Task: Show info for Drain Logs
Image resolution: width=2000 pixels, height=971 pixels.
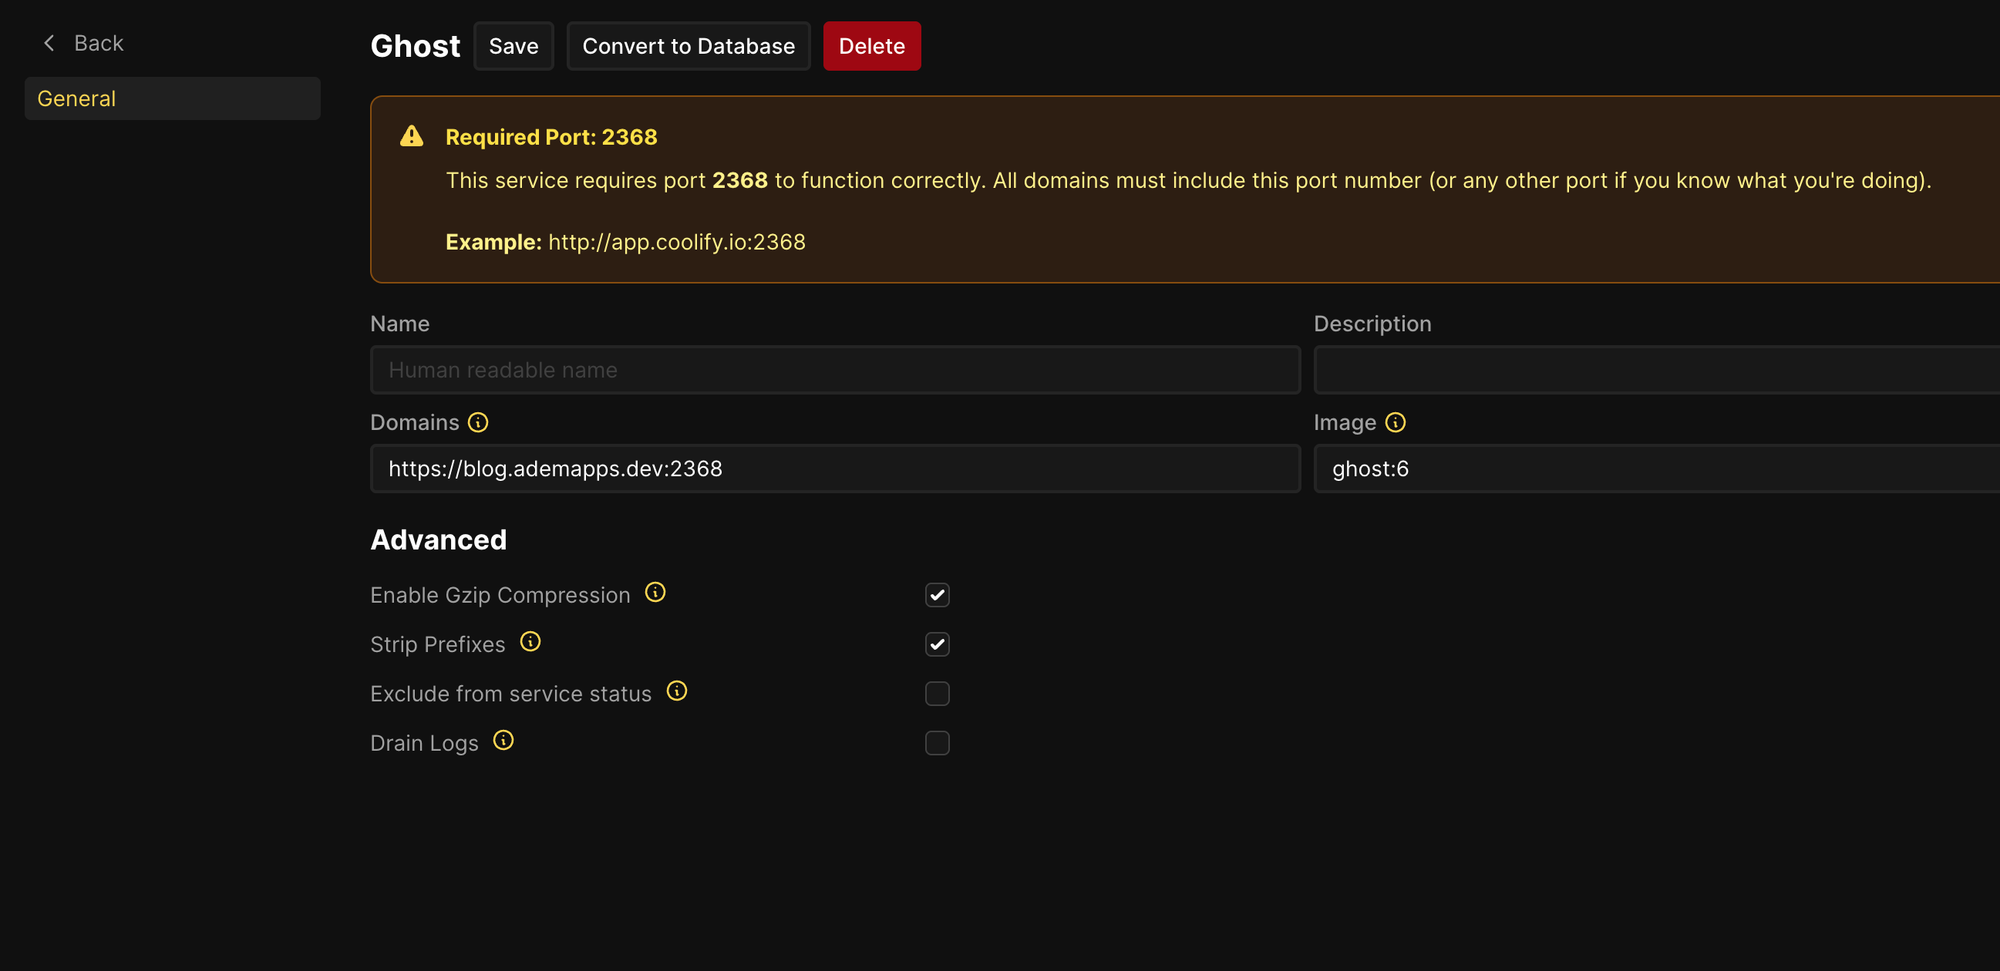Action: pyautogui.click(x=503, y=741)
